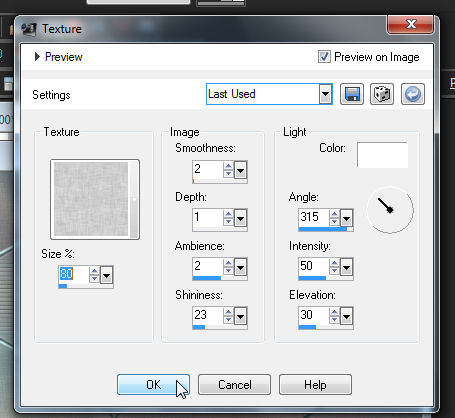The image size is (455, 418).
Task: Click the reset to default arrow icon
Action: (x=413, y=94)
